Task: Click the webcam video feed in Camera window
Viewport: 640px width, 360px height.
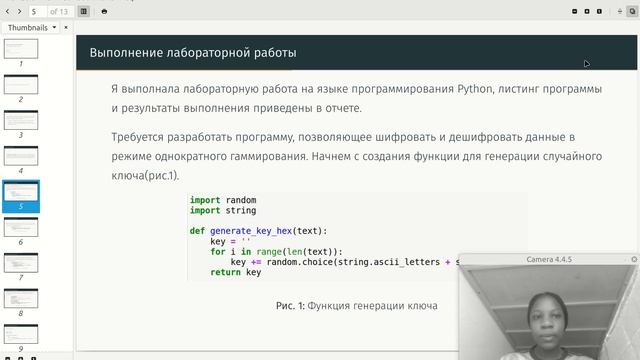Action: pyautogui.click(x=549, y=312)
